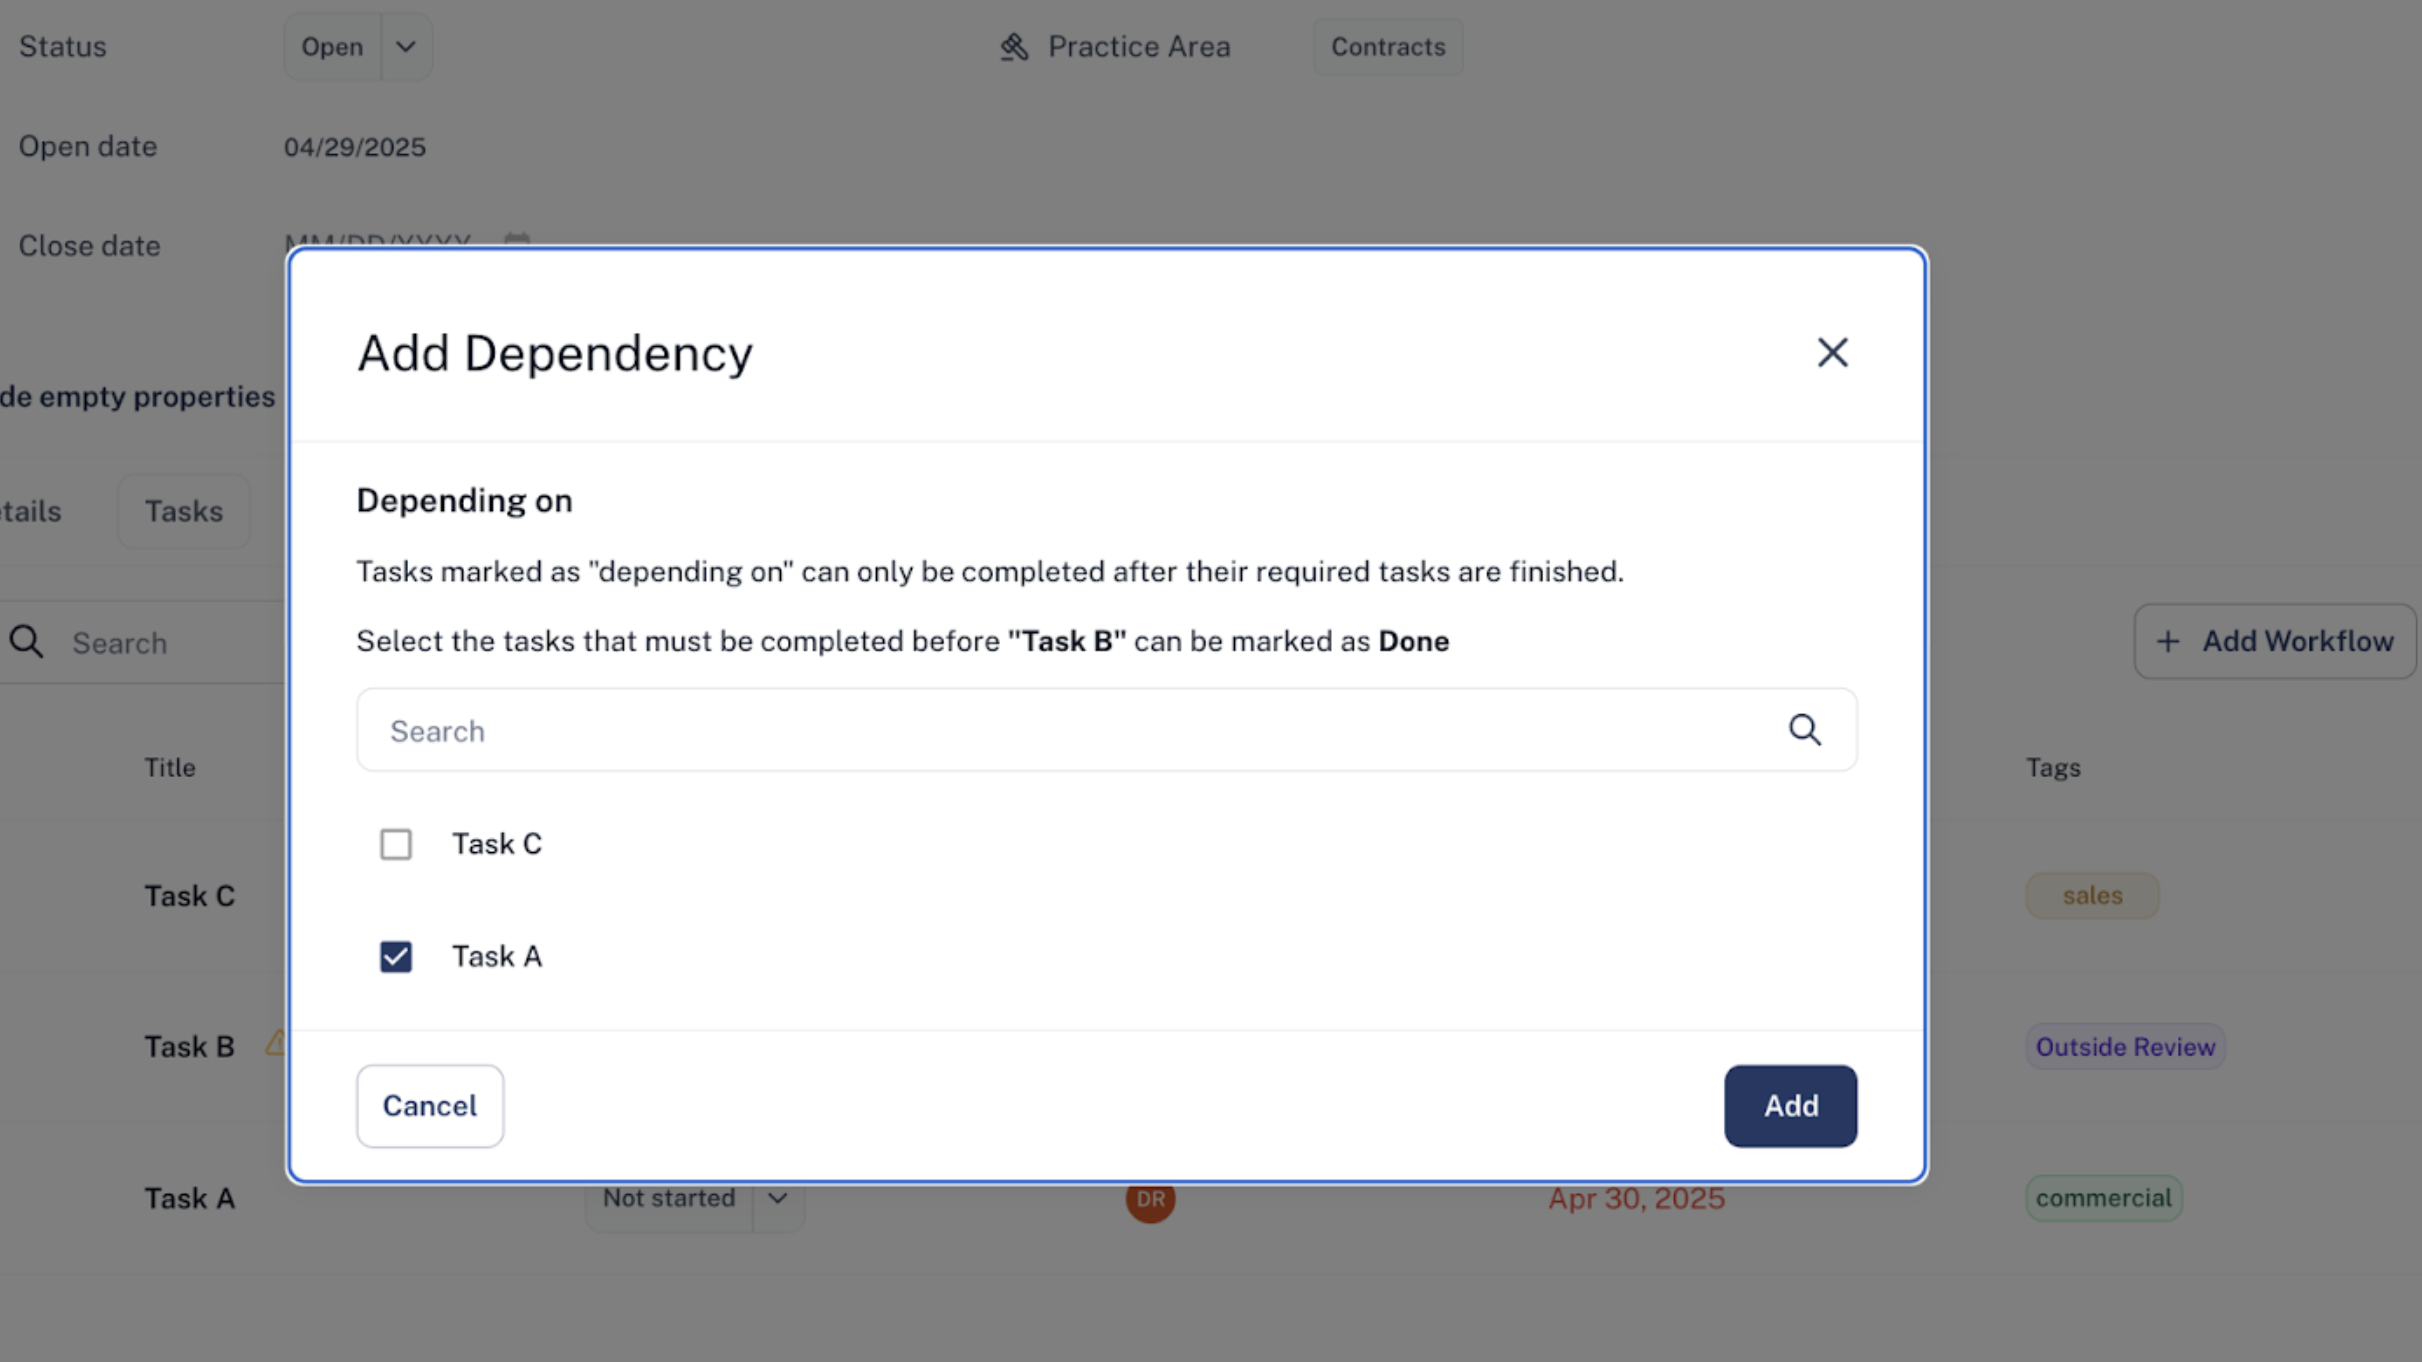2422x1362 pixels.
Task: Confirm with the Add button
Action: pyautogui.click(x=1790, y=1106)
